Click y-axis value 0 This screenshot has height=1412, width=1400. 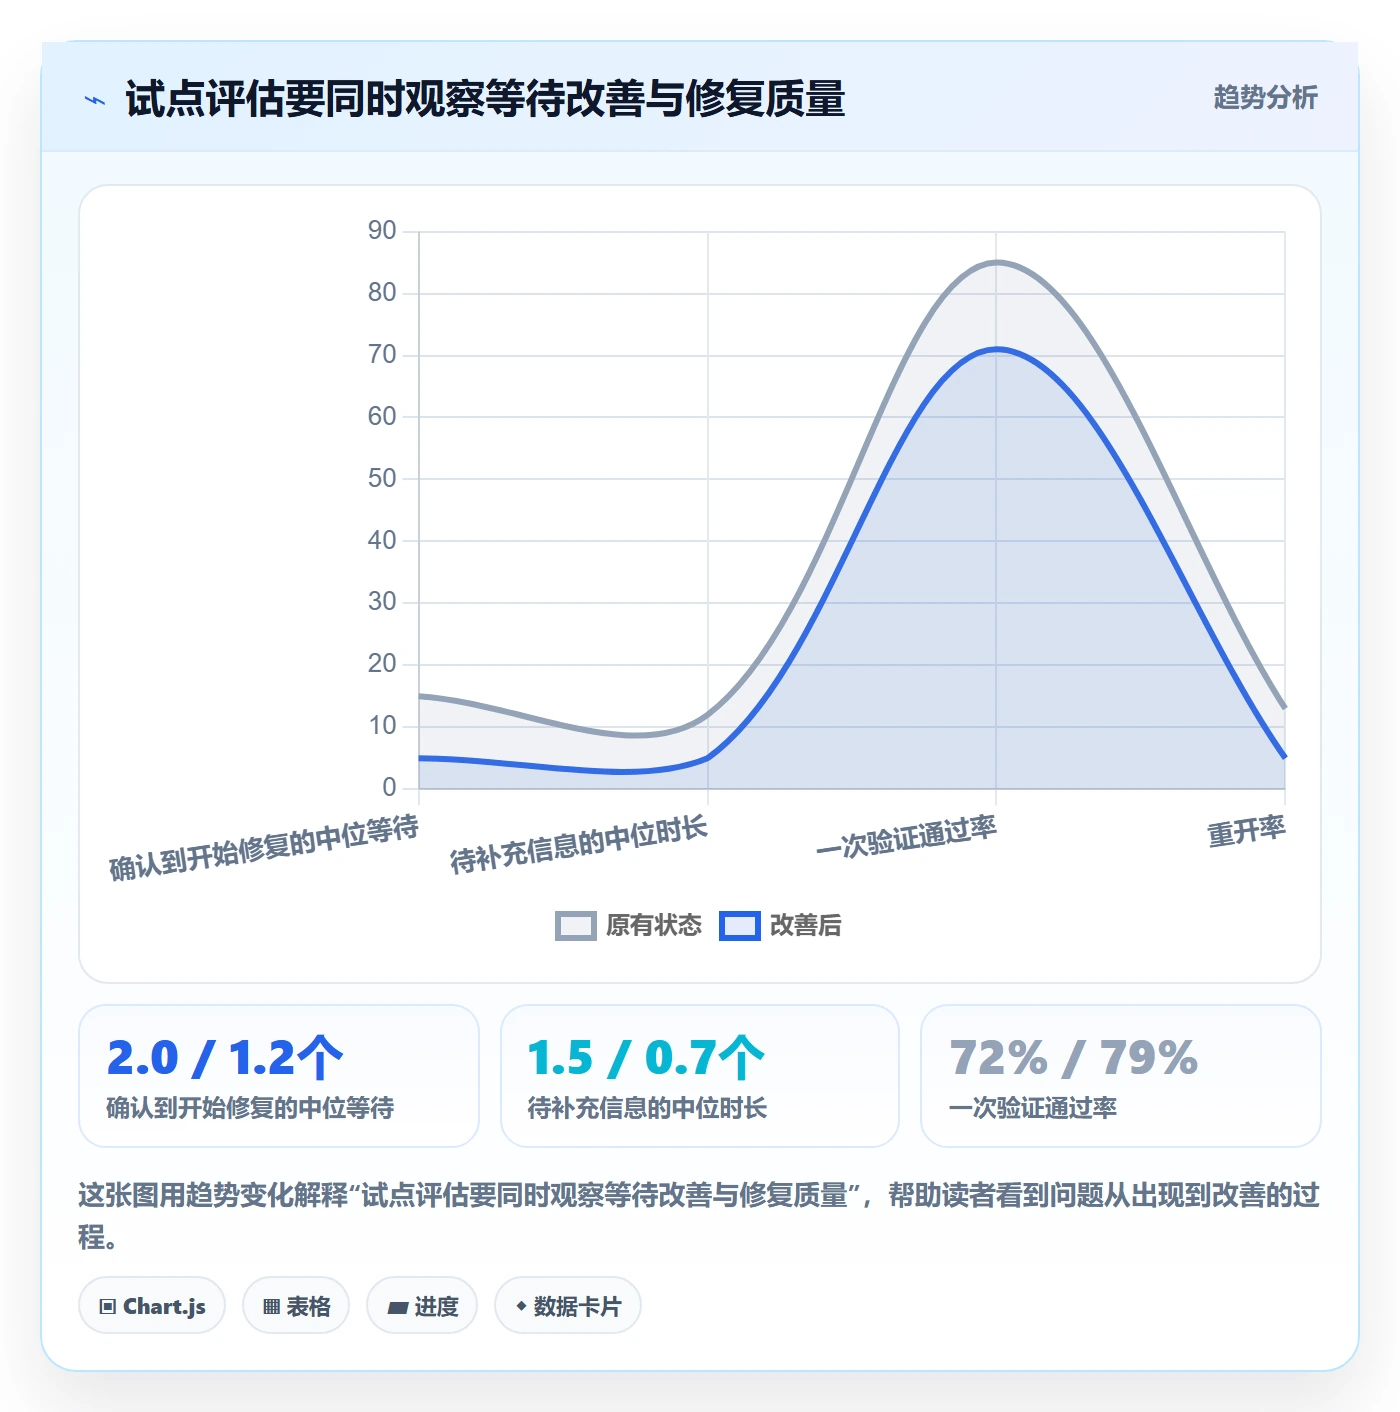pyautogui.click(x=389, y=787)
